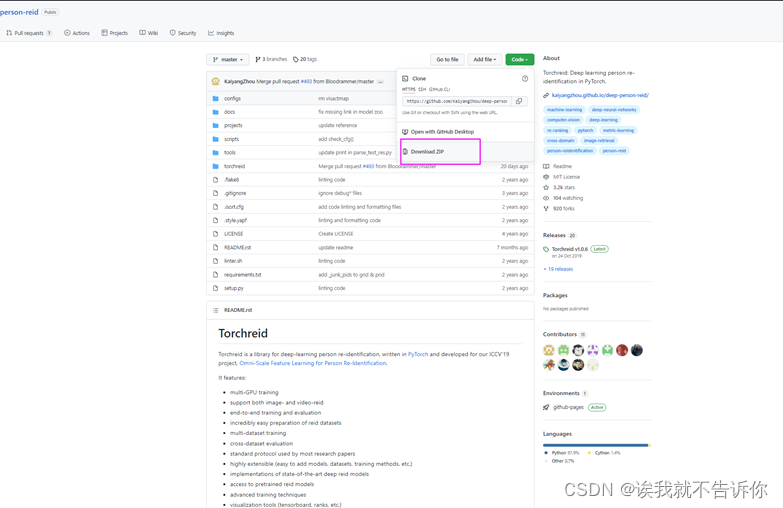Viewport: 783px width, 508px height.
Task: Open the requirements.txt file
Action: 243,275
